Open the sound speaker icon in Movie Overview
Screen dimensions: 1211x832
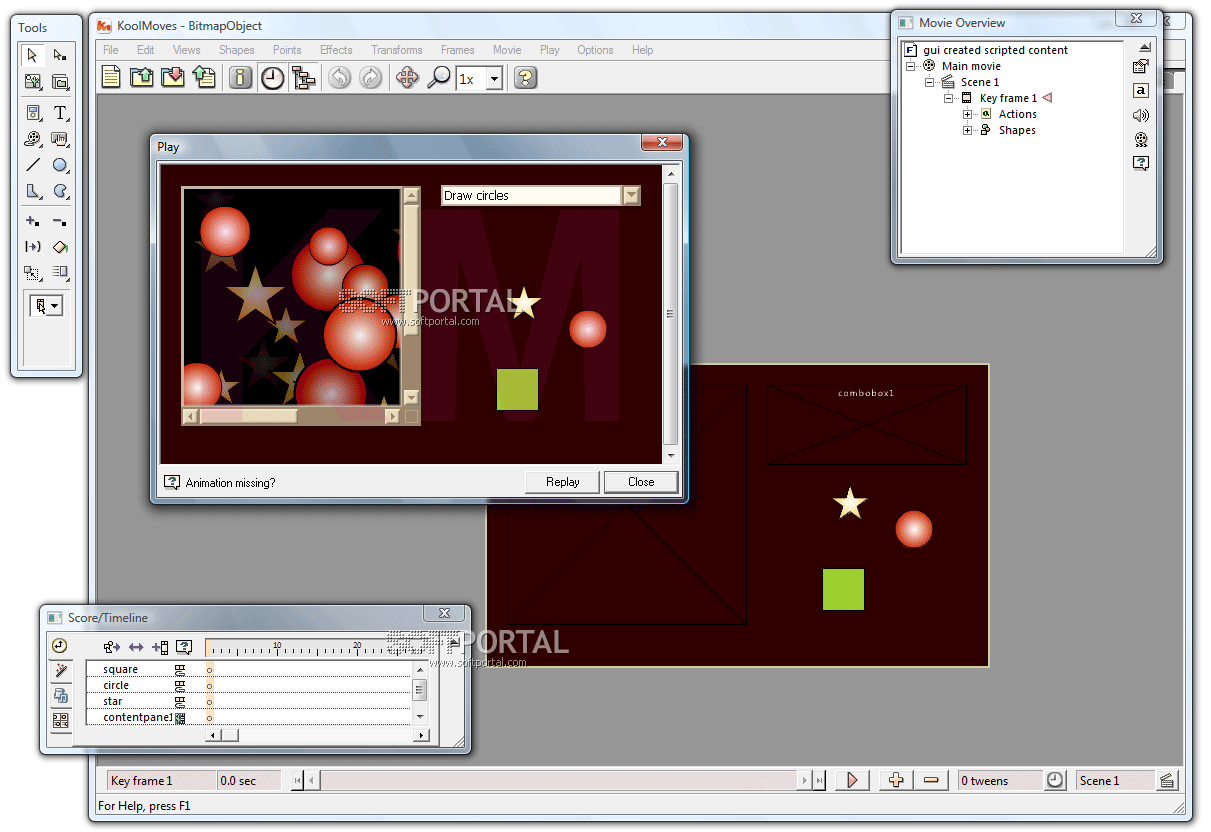tap(1141, 115)
